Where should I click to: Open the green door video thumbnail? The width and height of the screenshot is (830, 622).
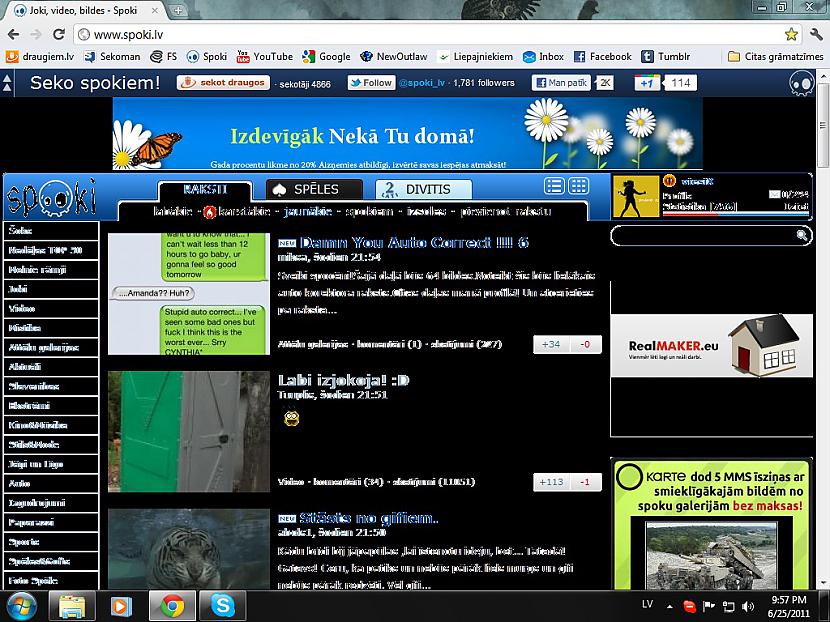189,432
